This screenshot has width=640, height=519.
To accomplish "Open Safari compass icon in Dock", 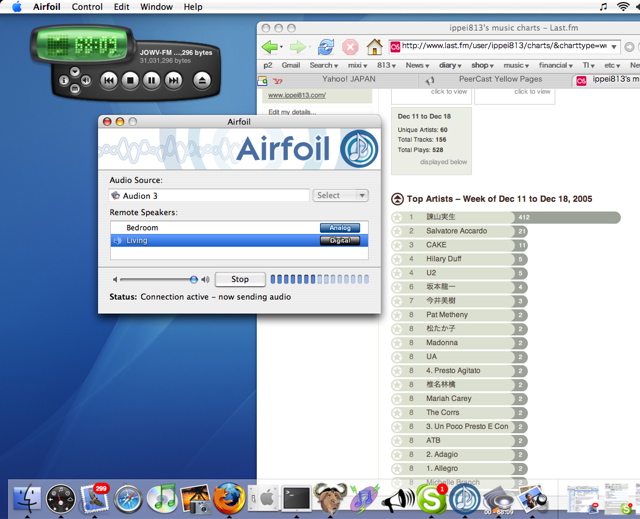I will pyautogui.click(x=128, y=497).
